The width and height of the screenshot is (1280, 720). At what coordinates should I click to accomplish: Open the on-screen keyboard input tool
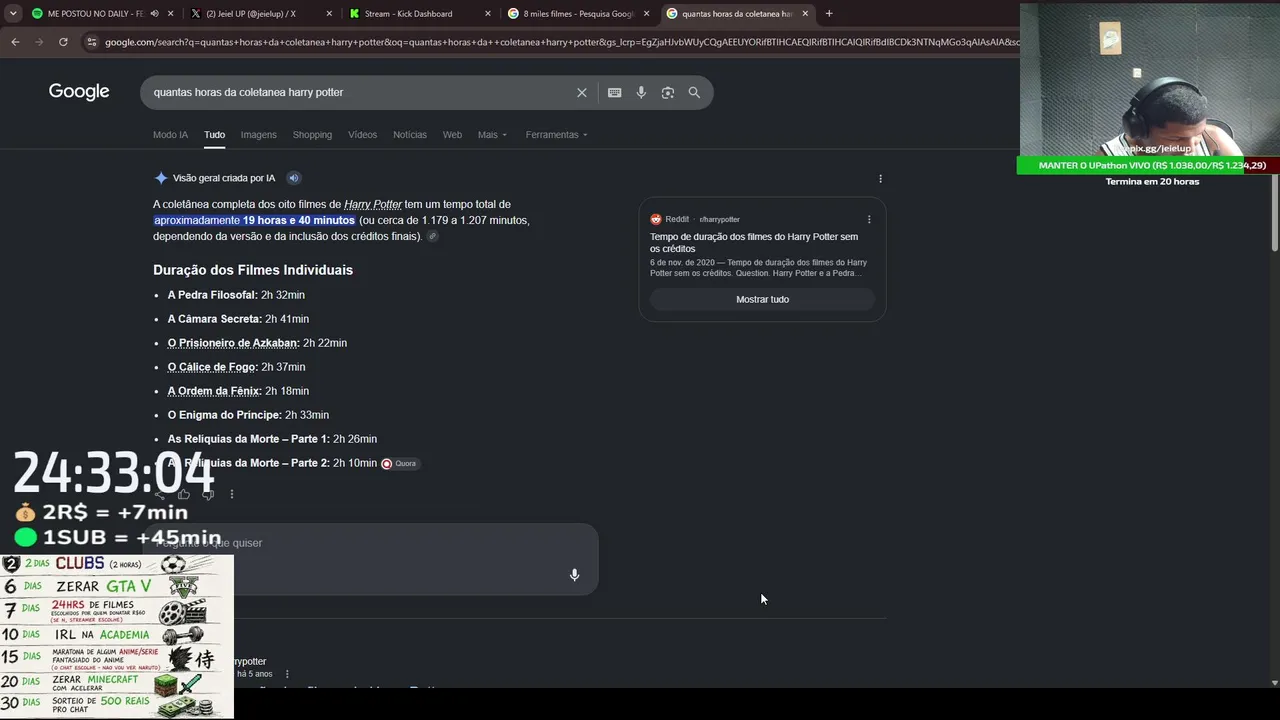[x=615, y=92]
